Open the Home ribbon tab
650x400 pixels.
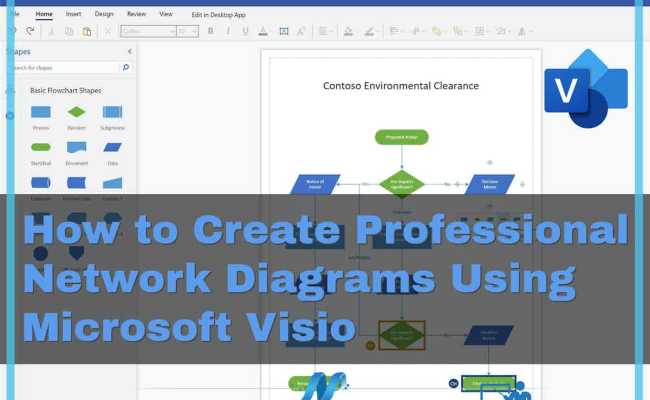click(x=44, y=14)
